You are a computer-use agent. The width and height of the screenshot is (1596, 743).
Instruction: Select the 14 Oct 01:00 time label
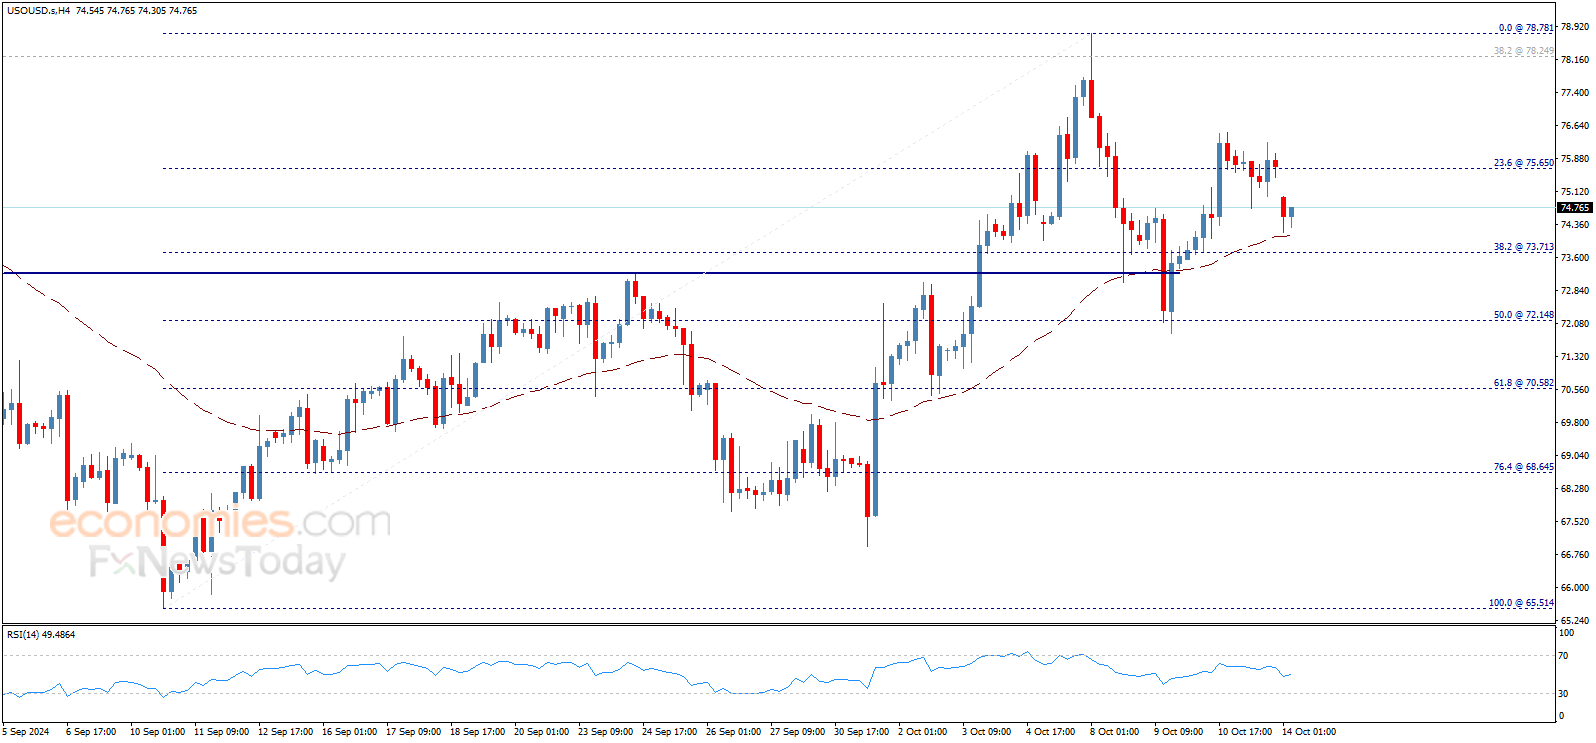coord(1309,732)
